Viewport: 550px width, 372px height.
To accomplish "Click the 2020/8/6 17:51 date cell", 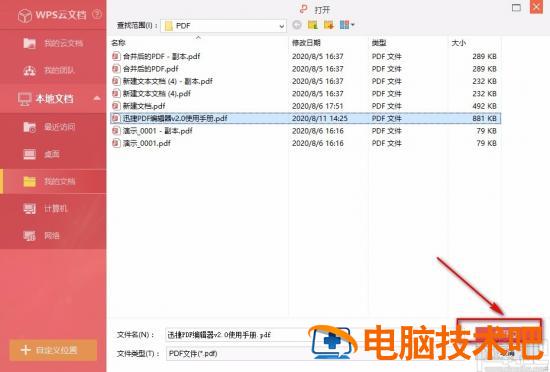I will [317, 106].
